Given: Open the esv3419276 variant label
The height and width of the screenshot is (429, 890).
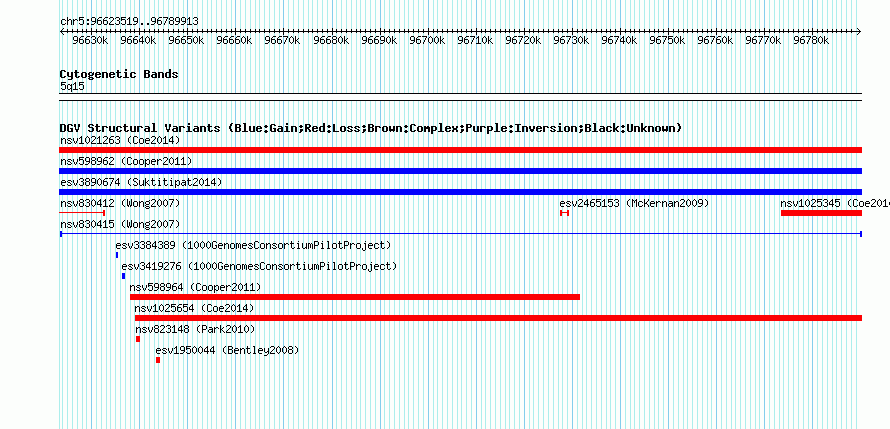Looking at the screenshot, I should (x=259, y=266).
